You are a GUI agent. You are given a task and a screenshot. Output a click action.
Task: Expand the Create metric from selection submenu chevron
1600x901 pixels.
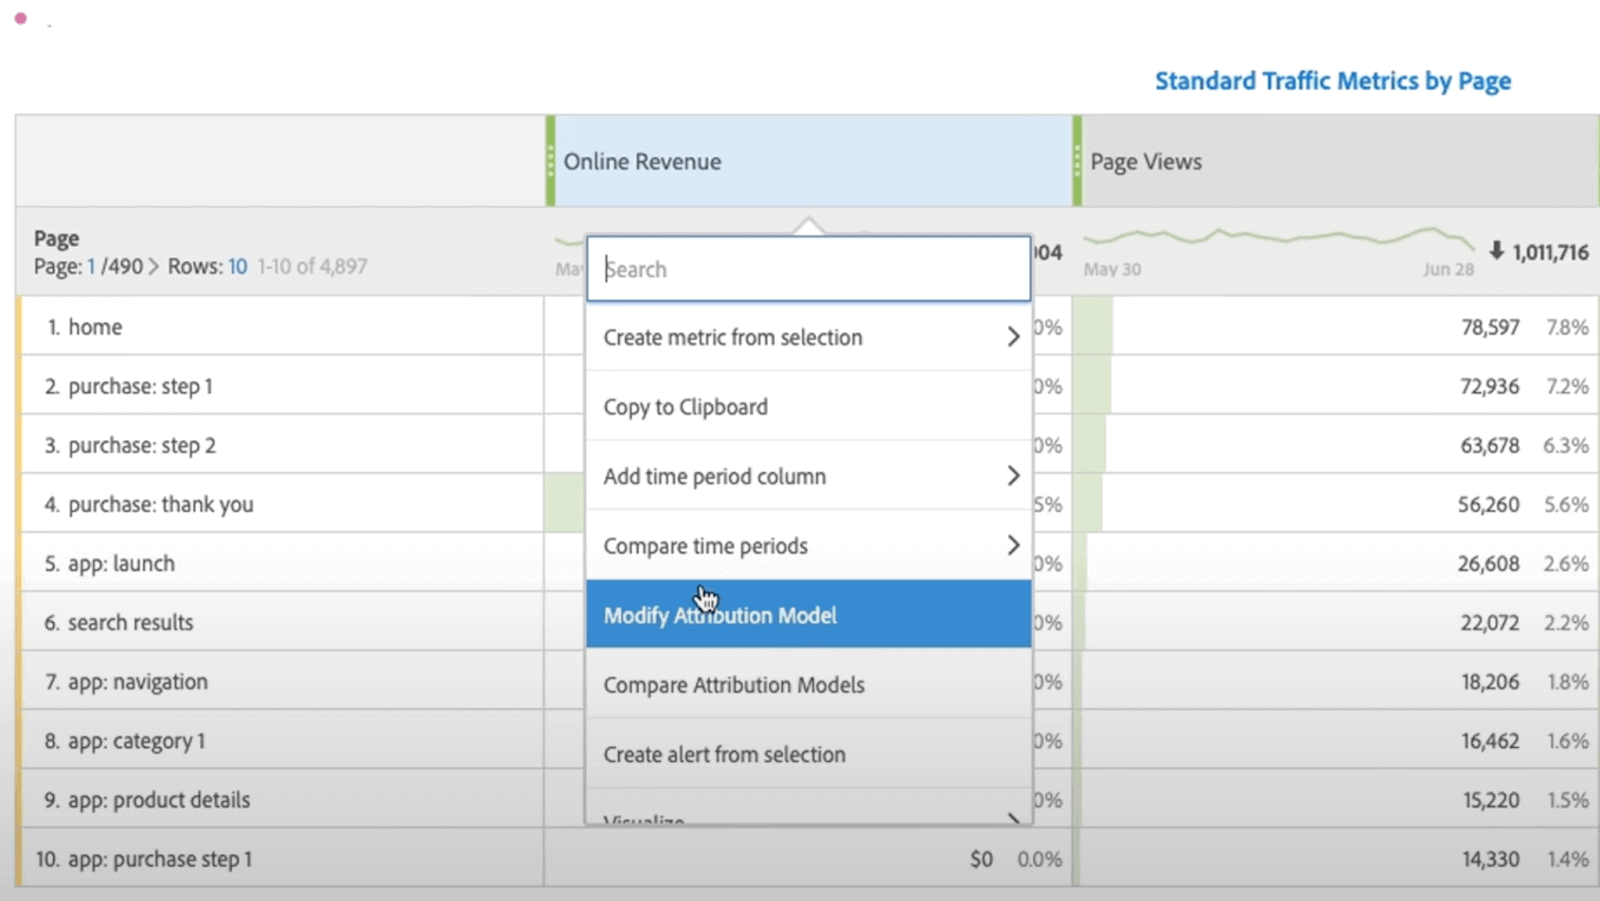tap(1013, 337)
